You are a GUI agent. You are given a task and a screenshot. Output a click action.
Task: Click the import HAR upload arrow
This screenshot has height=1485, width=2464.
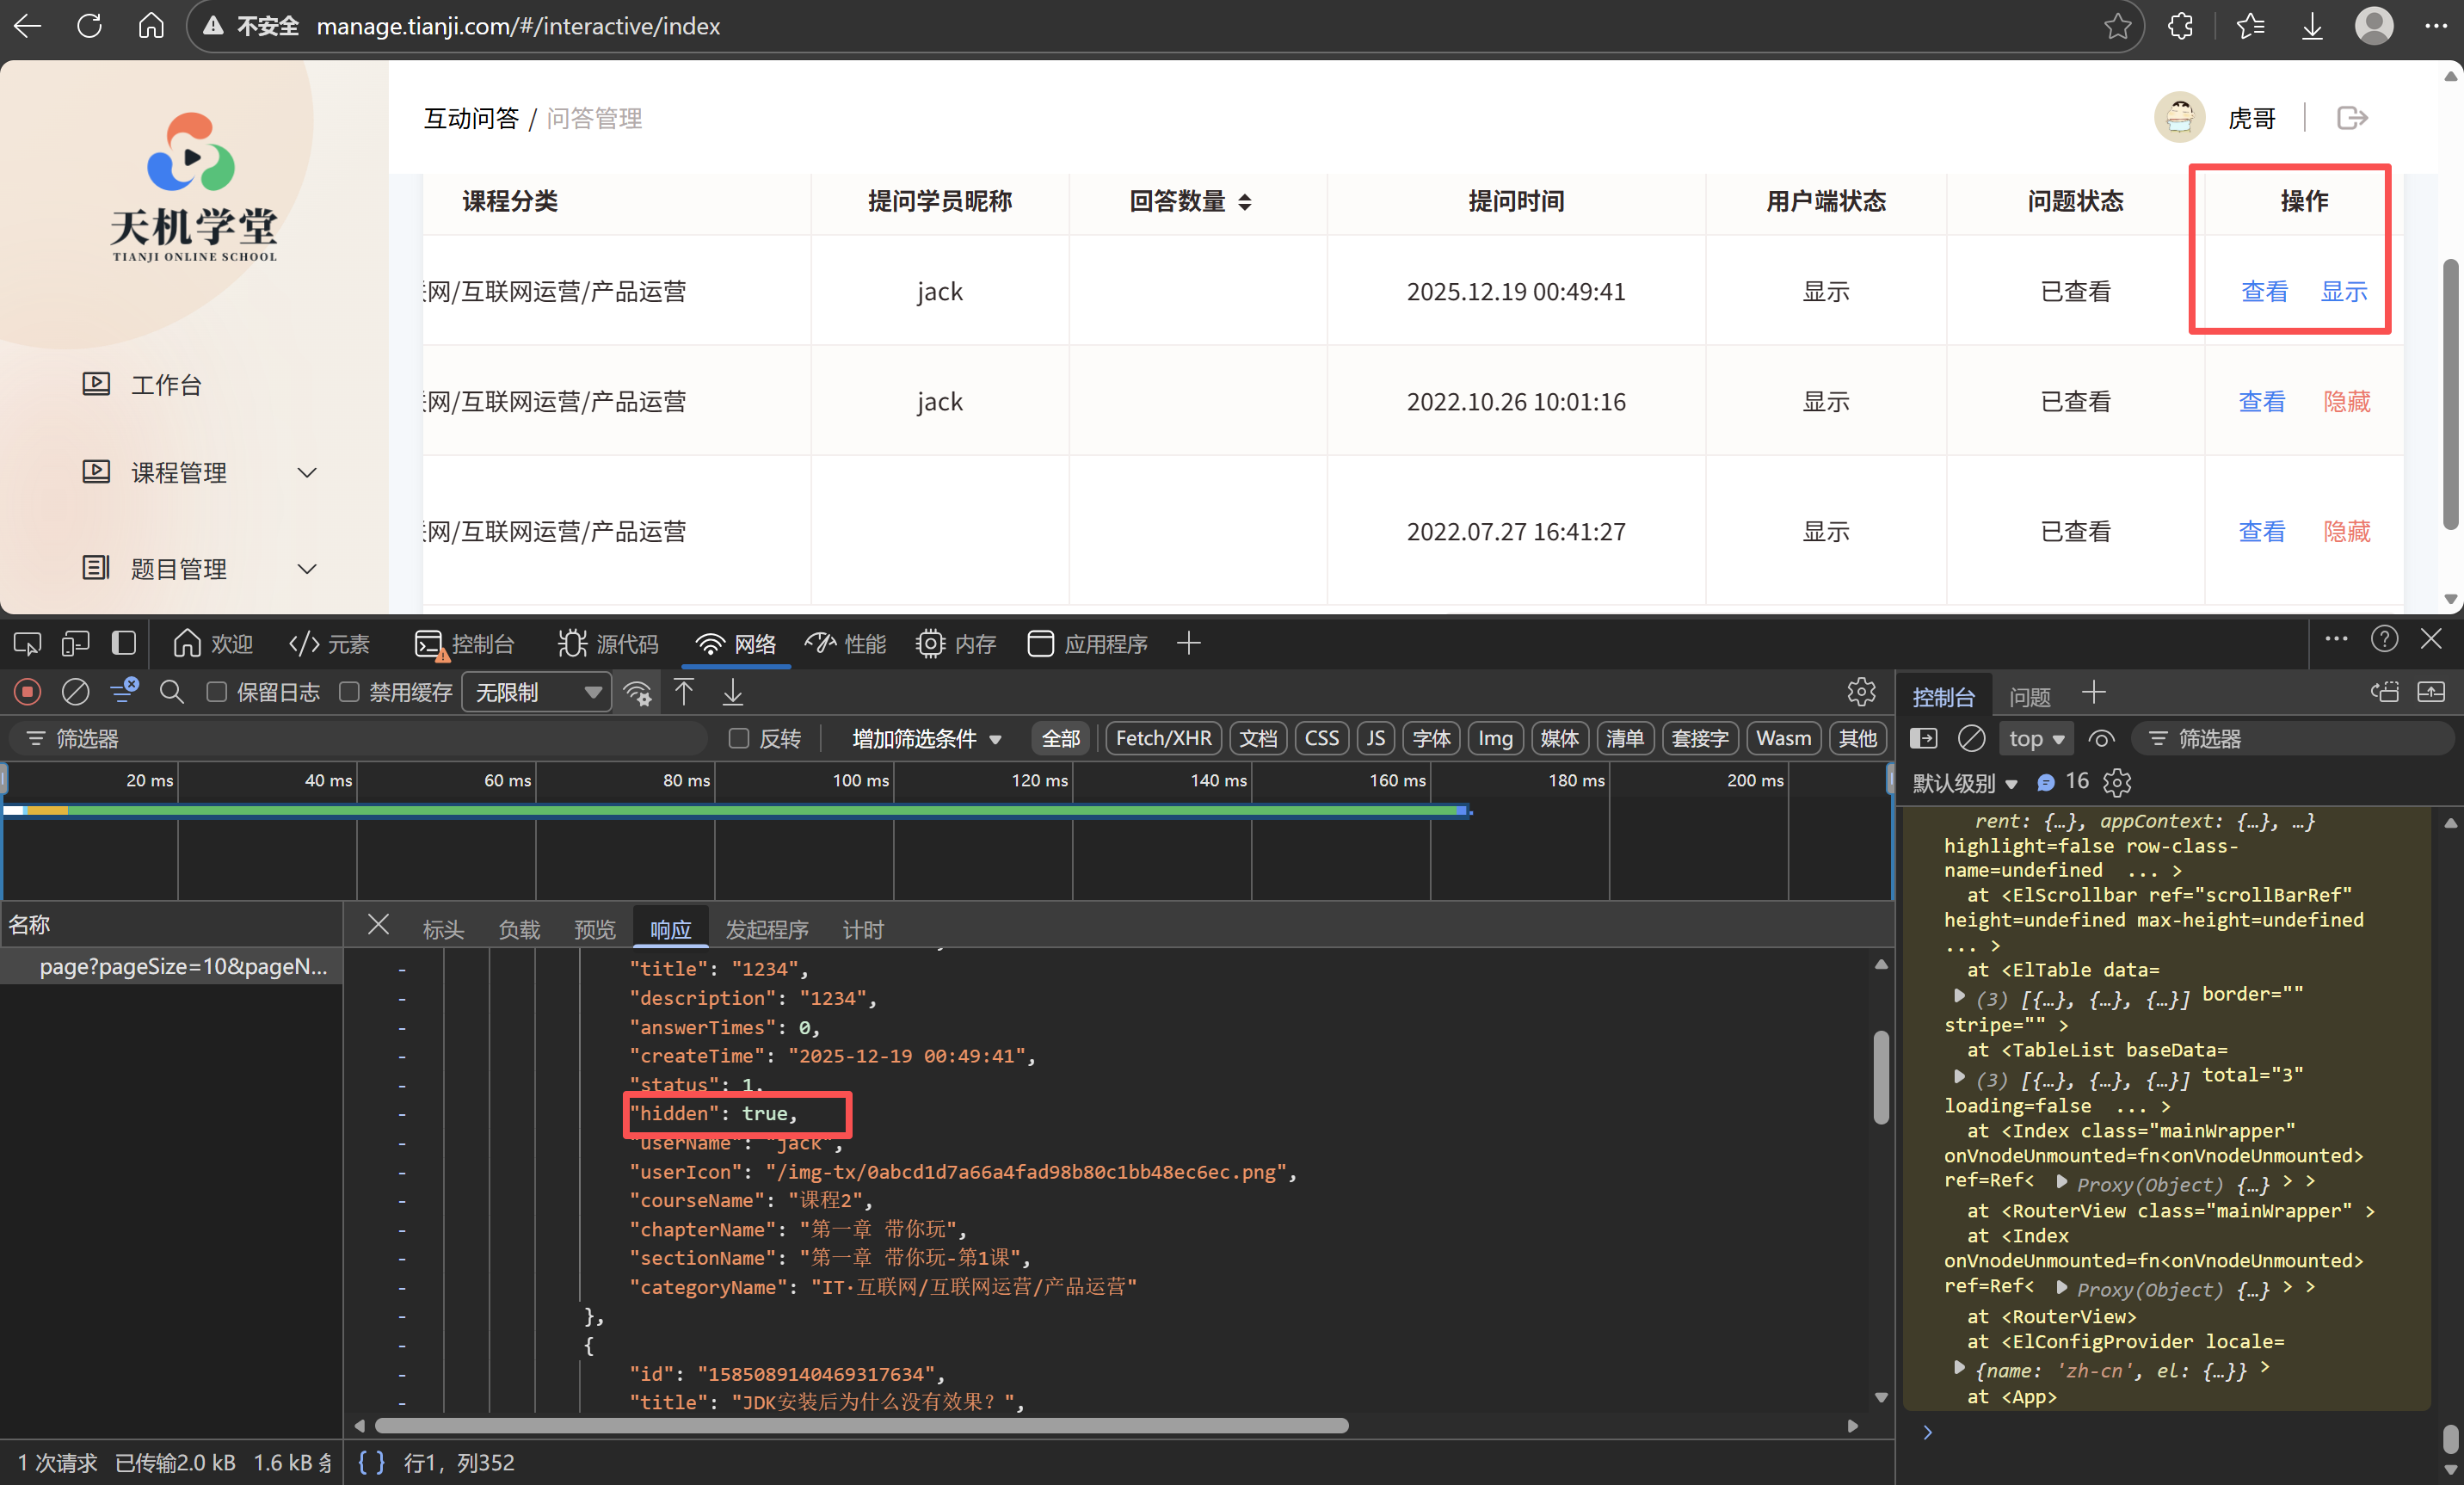click(x=684, y=692)
